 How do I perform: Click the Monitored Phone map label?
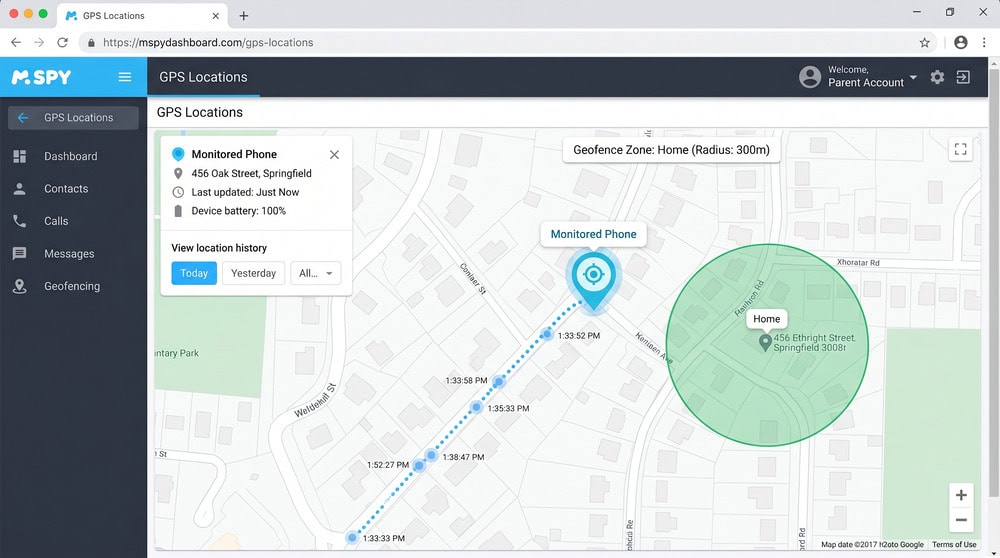[x=593, y=234]
